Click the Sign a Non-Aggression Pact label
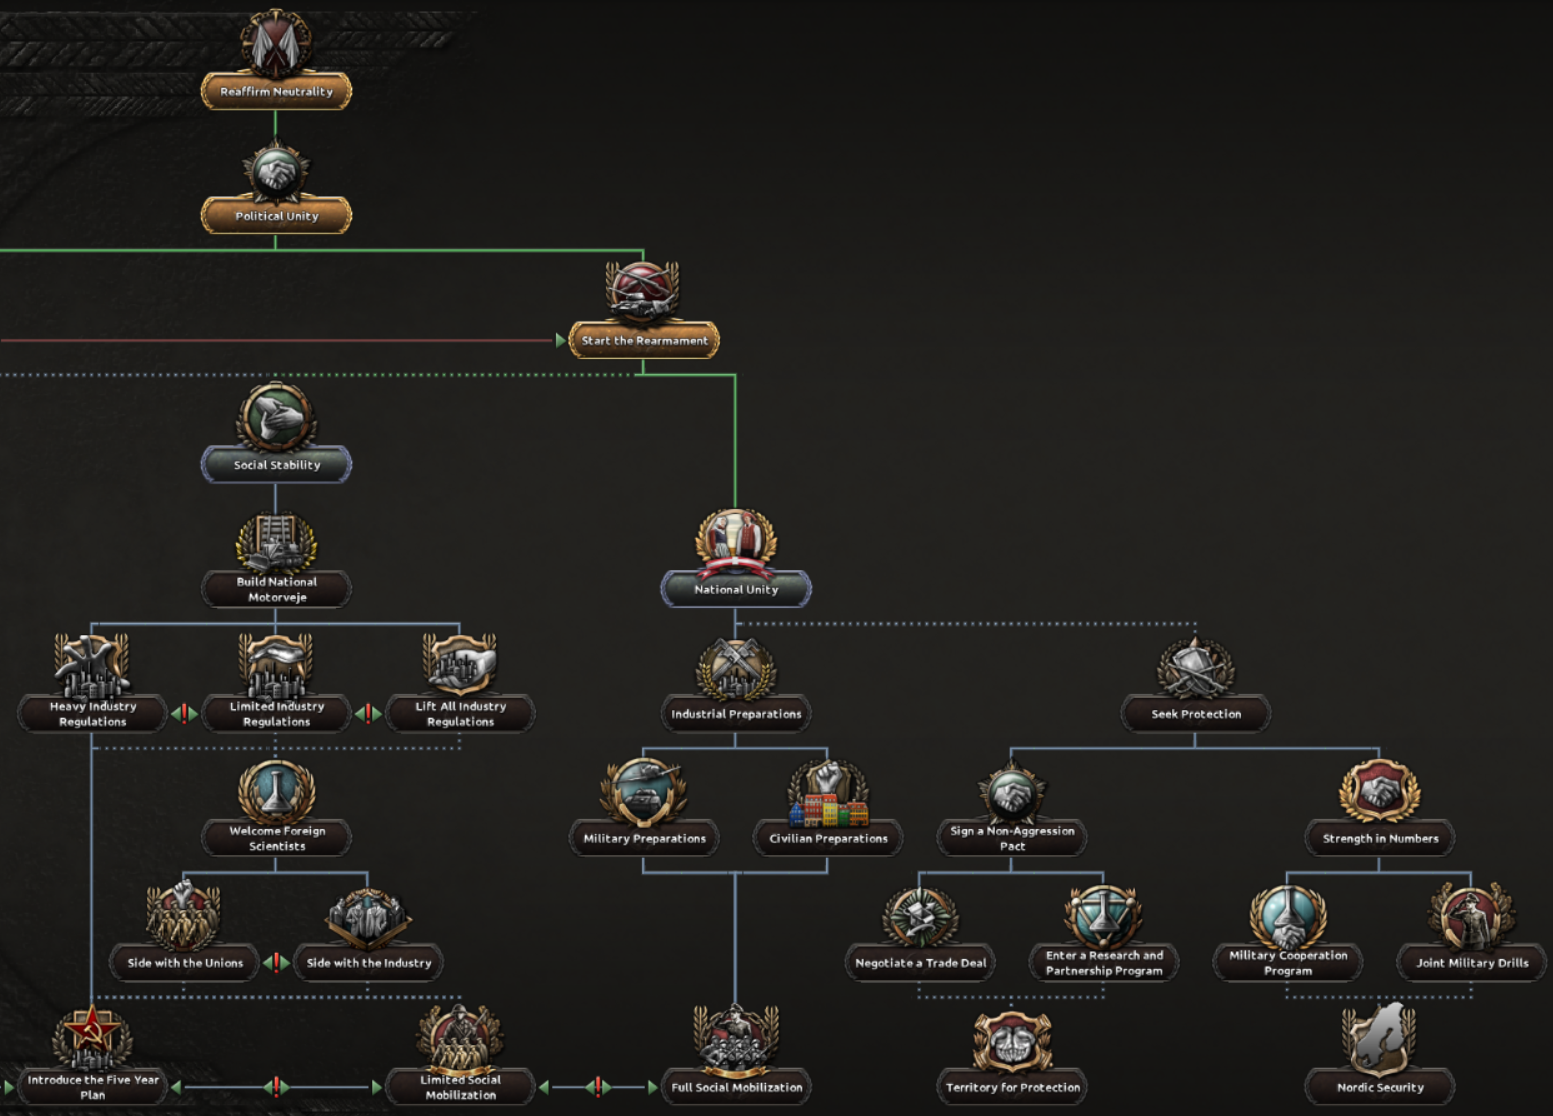Image resolution: width=1553 pixels, height=1116 pixels. point(1012,838)
